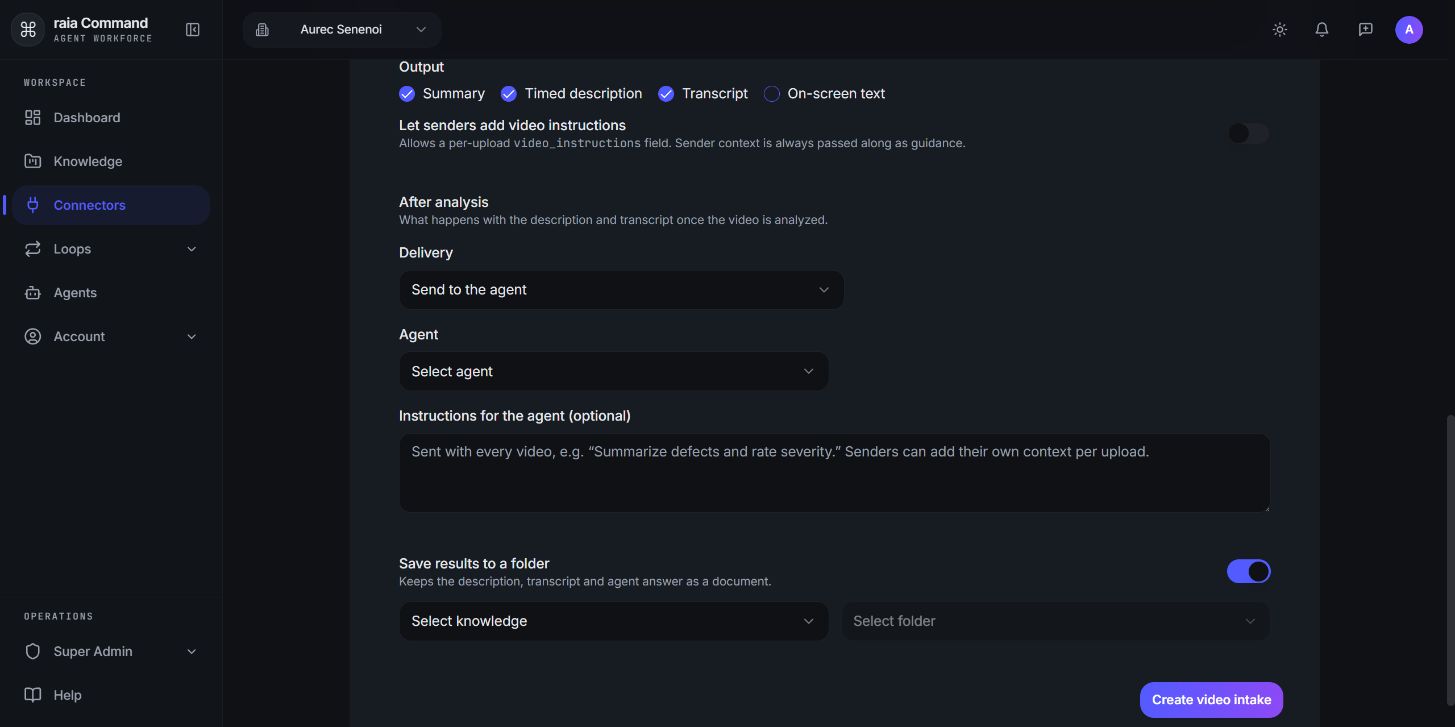Enable the On-screen text checkbox
The width and height of the screenshot is (1455, 727).
coord(772,94)
